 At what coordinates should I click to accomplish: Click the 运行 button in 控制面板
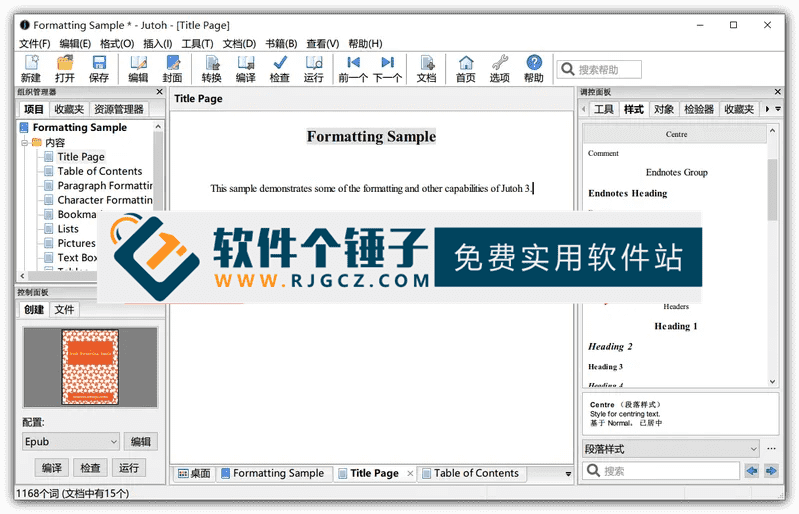(129, 468)
